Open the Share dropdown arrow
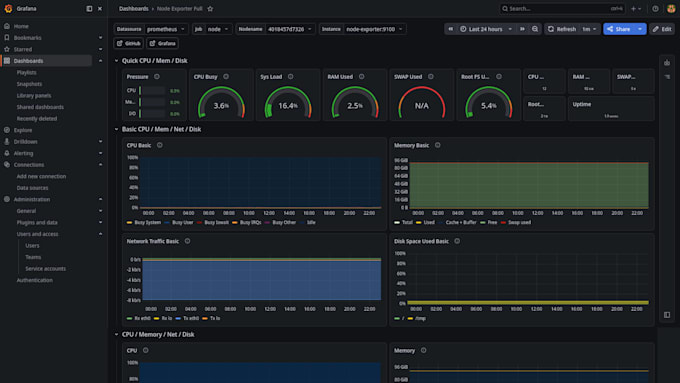 click(640, 29)
